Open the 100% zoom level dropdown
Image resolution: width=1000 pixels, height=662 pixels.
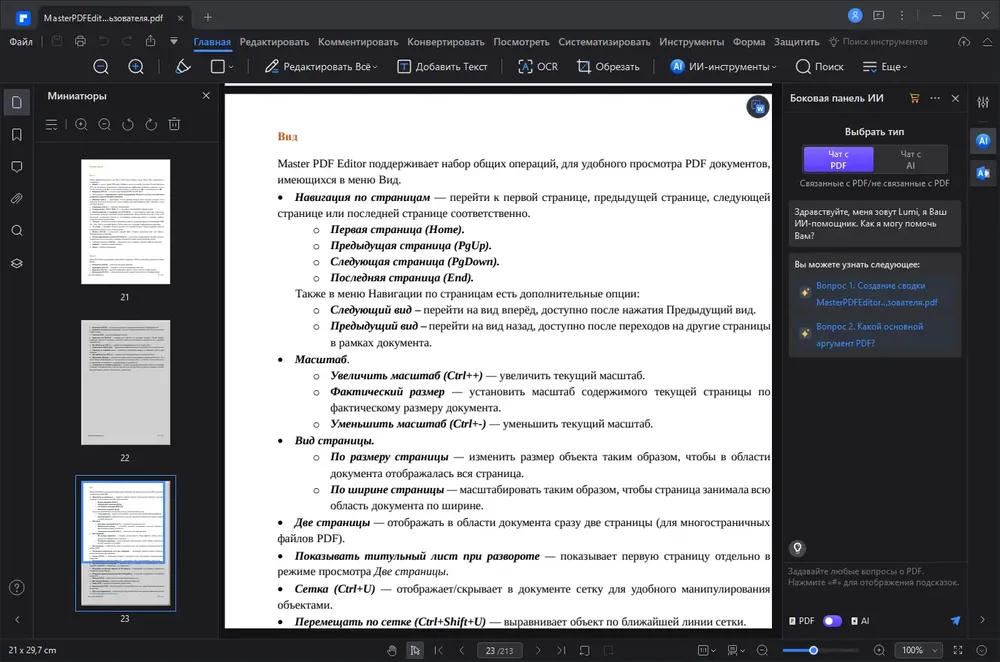[918, 650]
